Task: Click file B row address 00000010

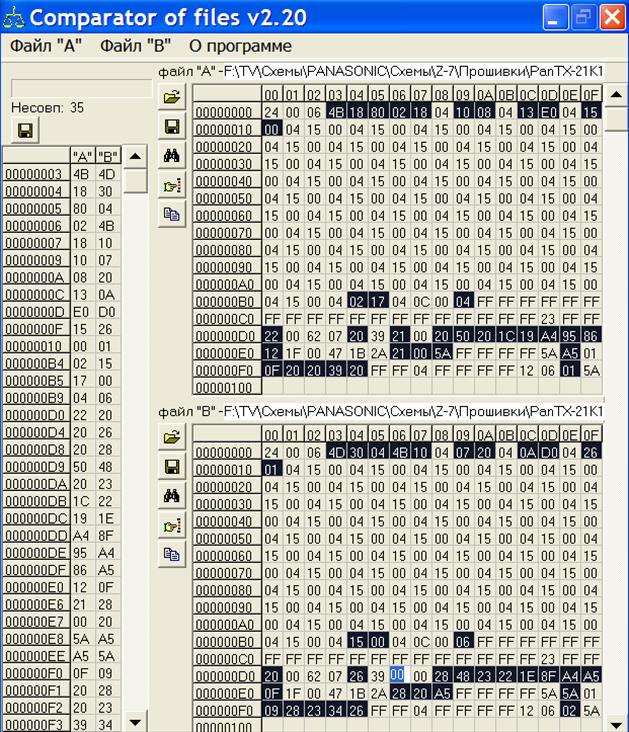Action: [226, 470]
